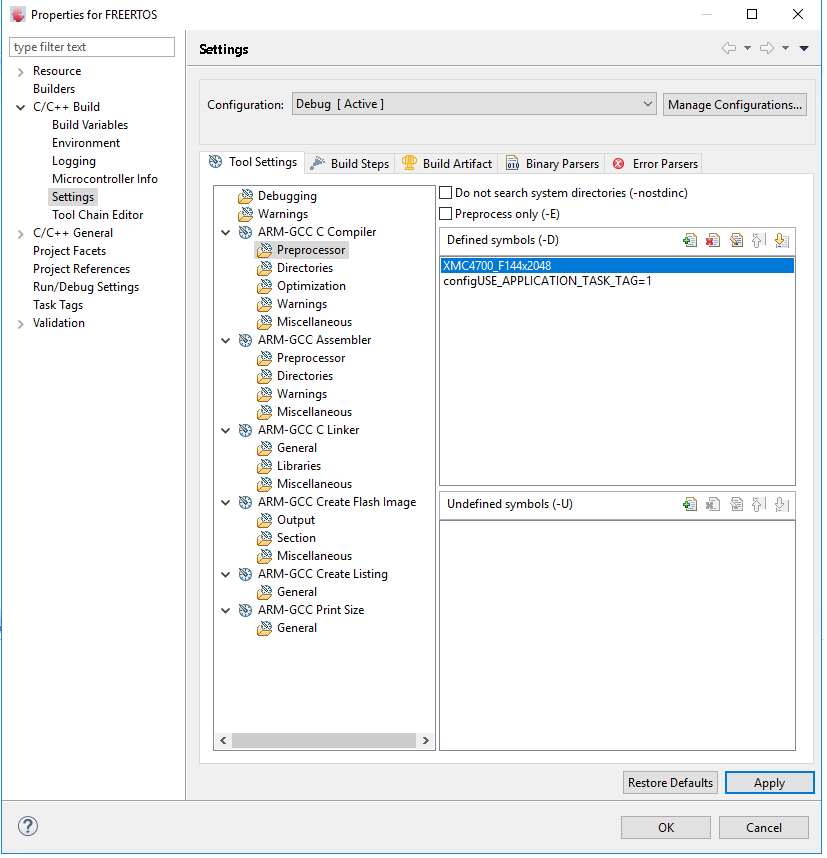827x858 pixels.
Task: Edit the selected defined symbol
Action: pyautogui.click(x=736, y=240)
